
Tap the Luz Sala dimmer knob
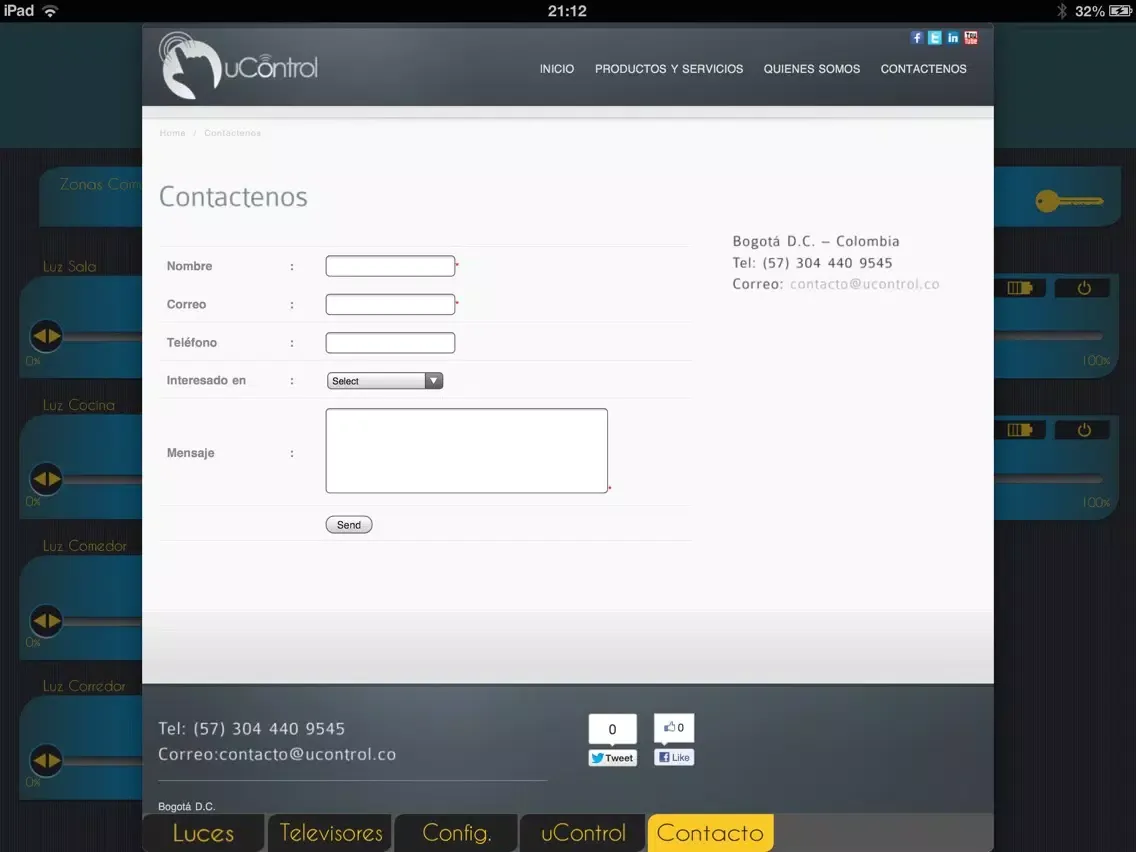point(46,336)
